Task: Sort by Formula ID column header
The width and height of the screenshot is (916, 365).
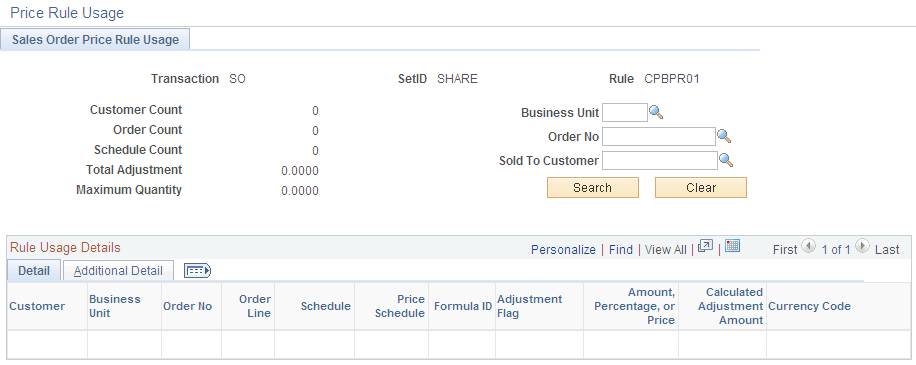Action: [x=463, y=306]
